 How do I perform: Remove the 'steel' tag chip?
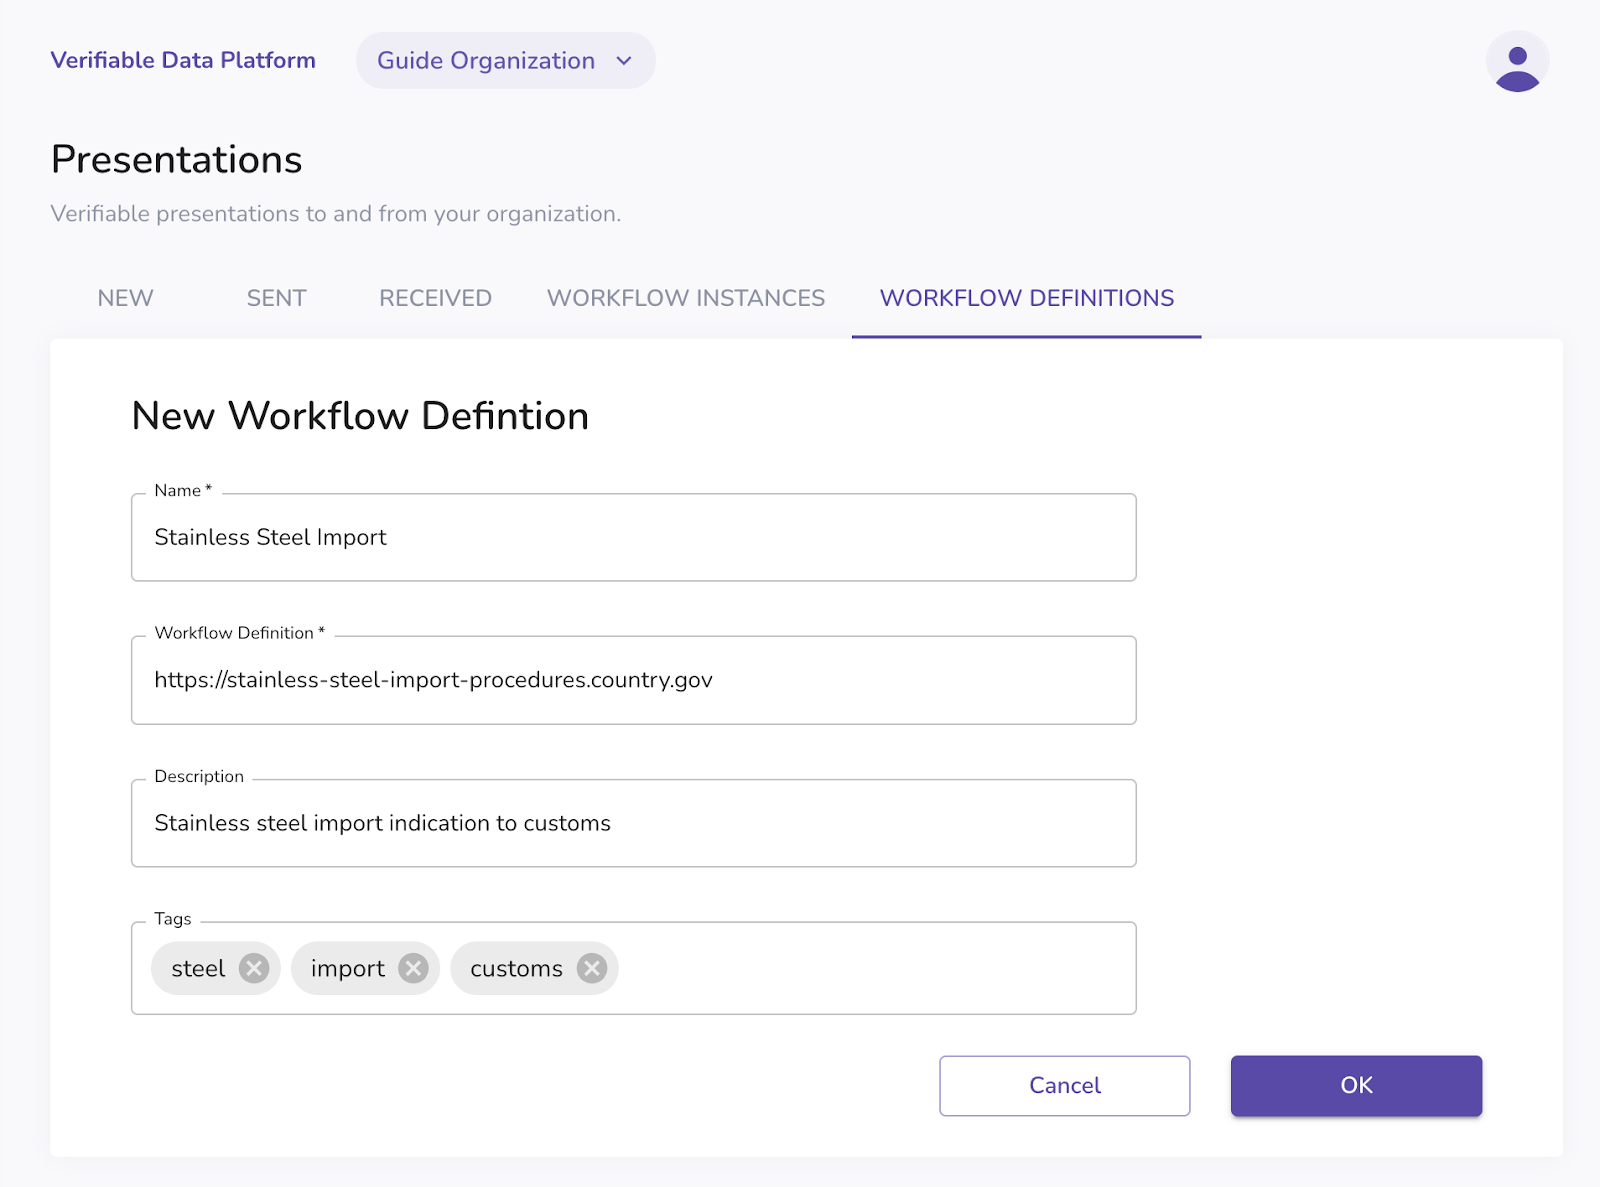coord(254,968)
